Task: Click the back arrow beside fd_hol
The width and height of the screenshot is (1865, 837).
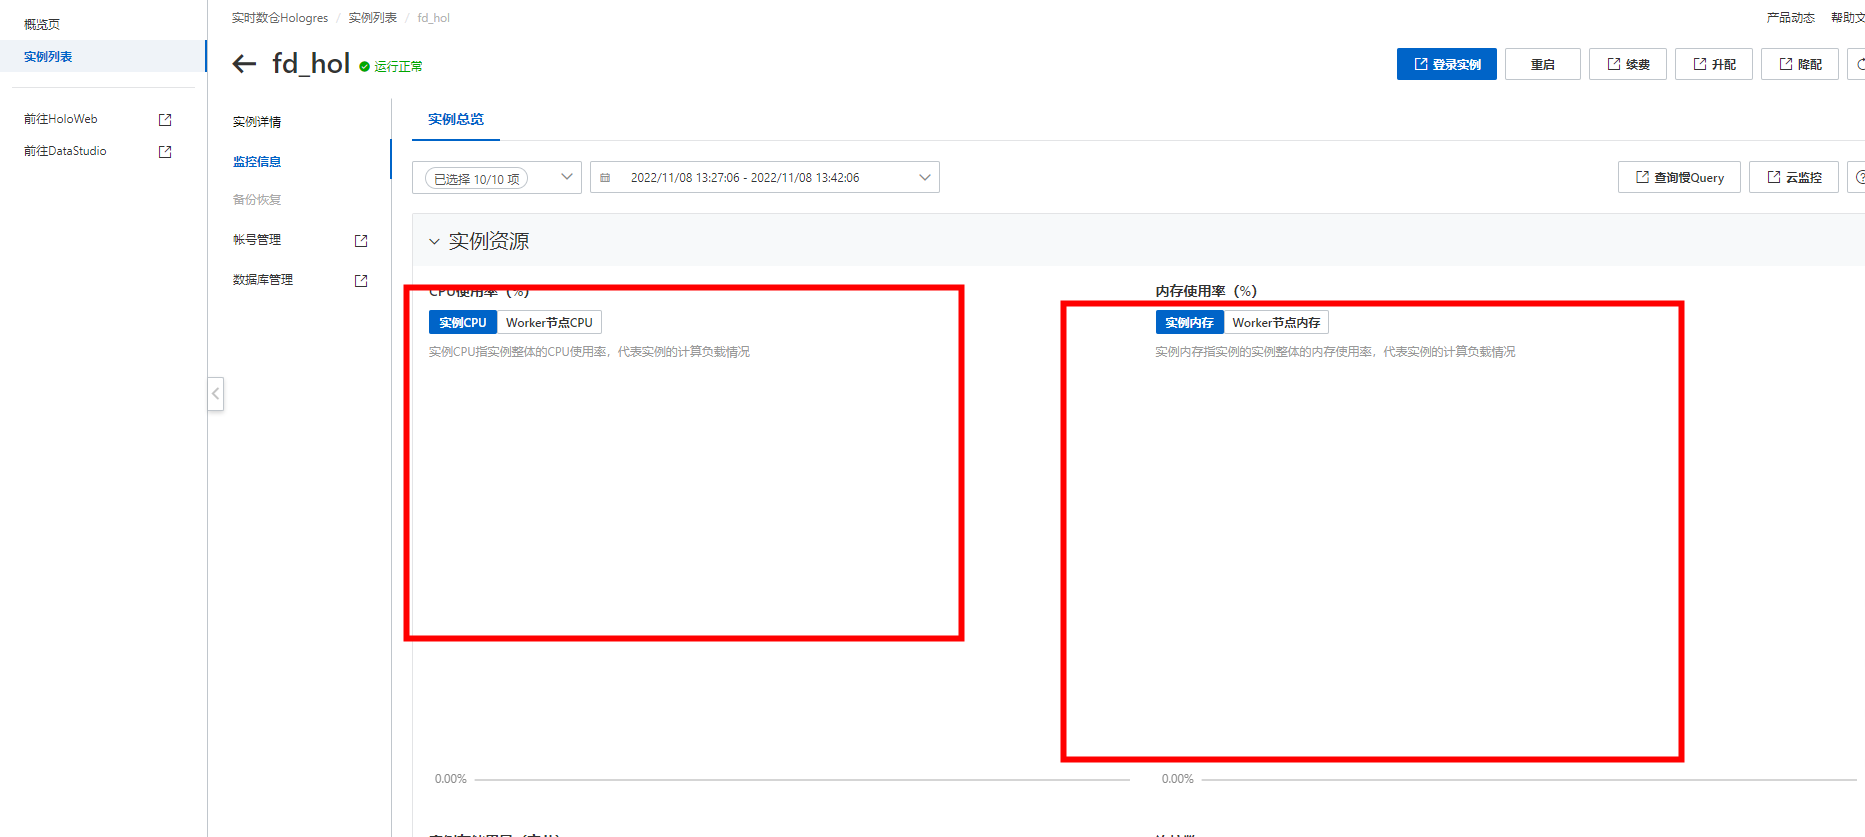Action: (244, 64)
